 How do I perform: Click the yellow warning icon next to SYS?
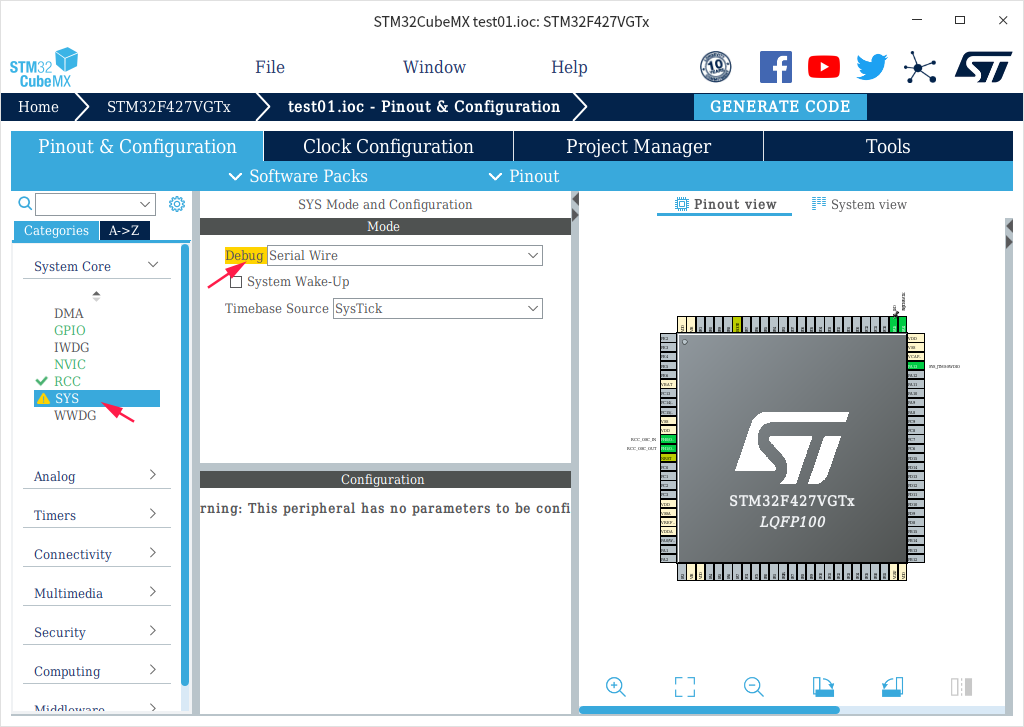click(x=43, y=398)
